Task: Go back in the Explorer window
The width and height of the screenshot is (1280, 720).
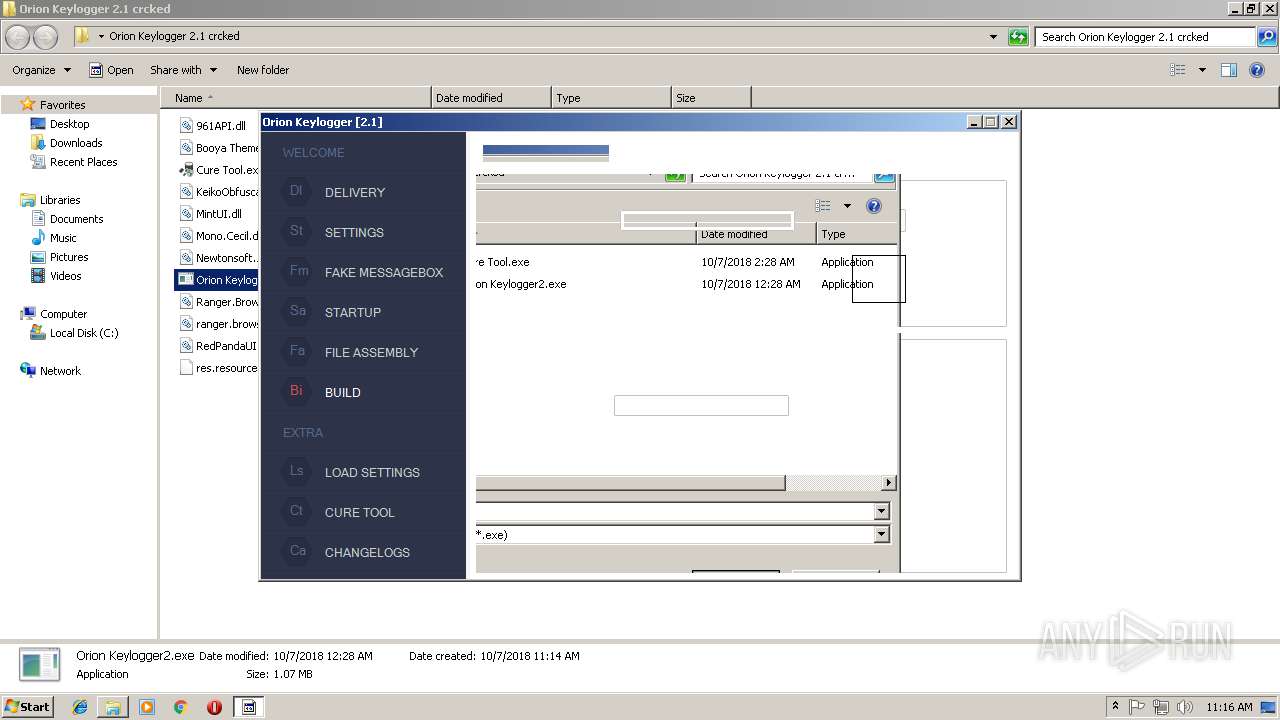Action: point(18,37)
